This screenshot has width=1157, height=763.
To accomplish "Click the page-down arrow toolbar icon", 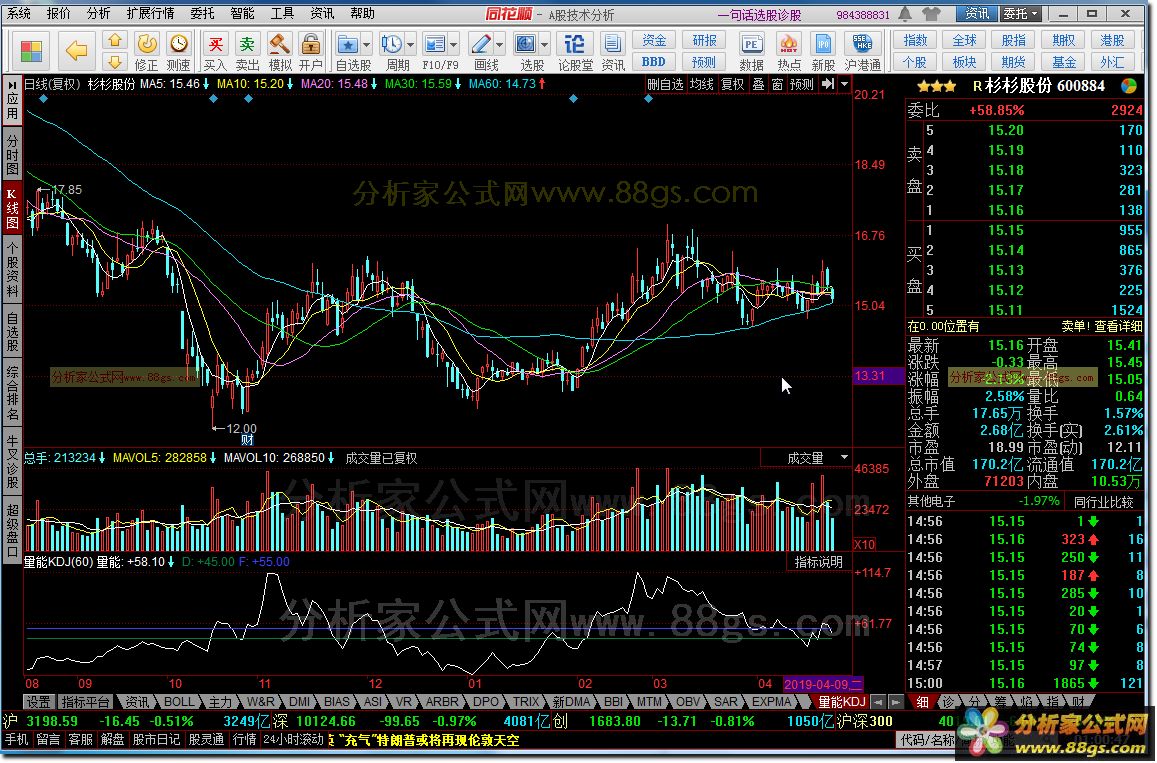I will pos(114,62).
